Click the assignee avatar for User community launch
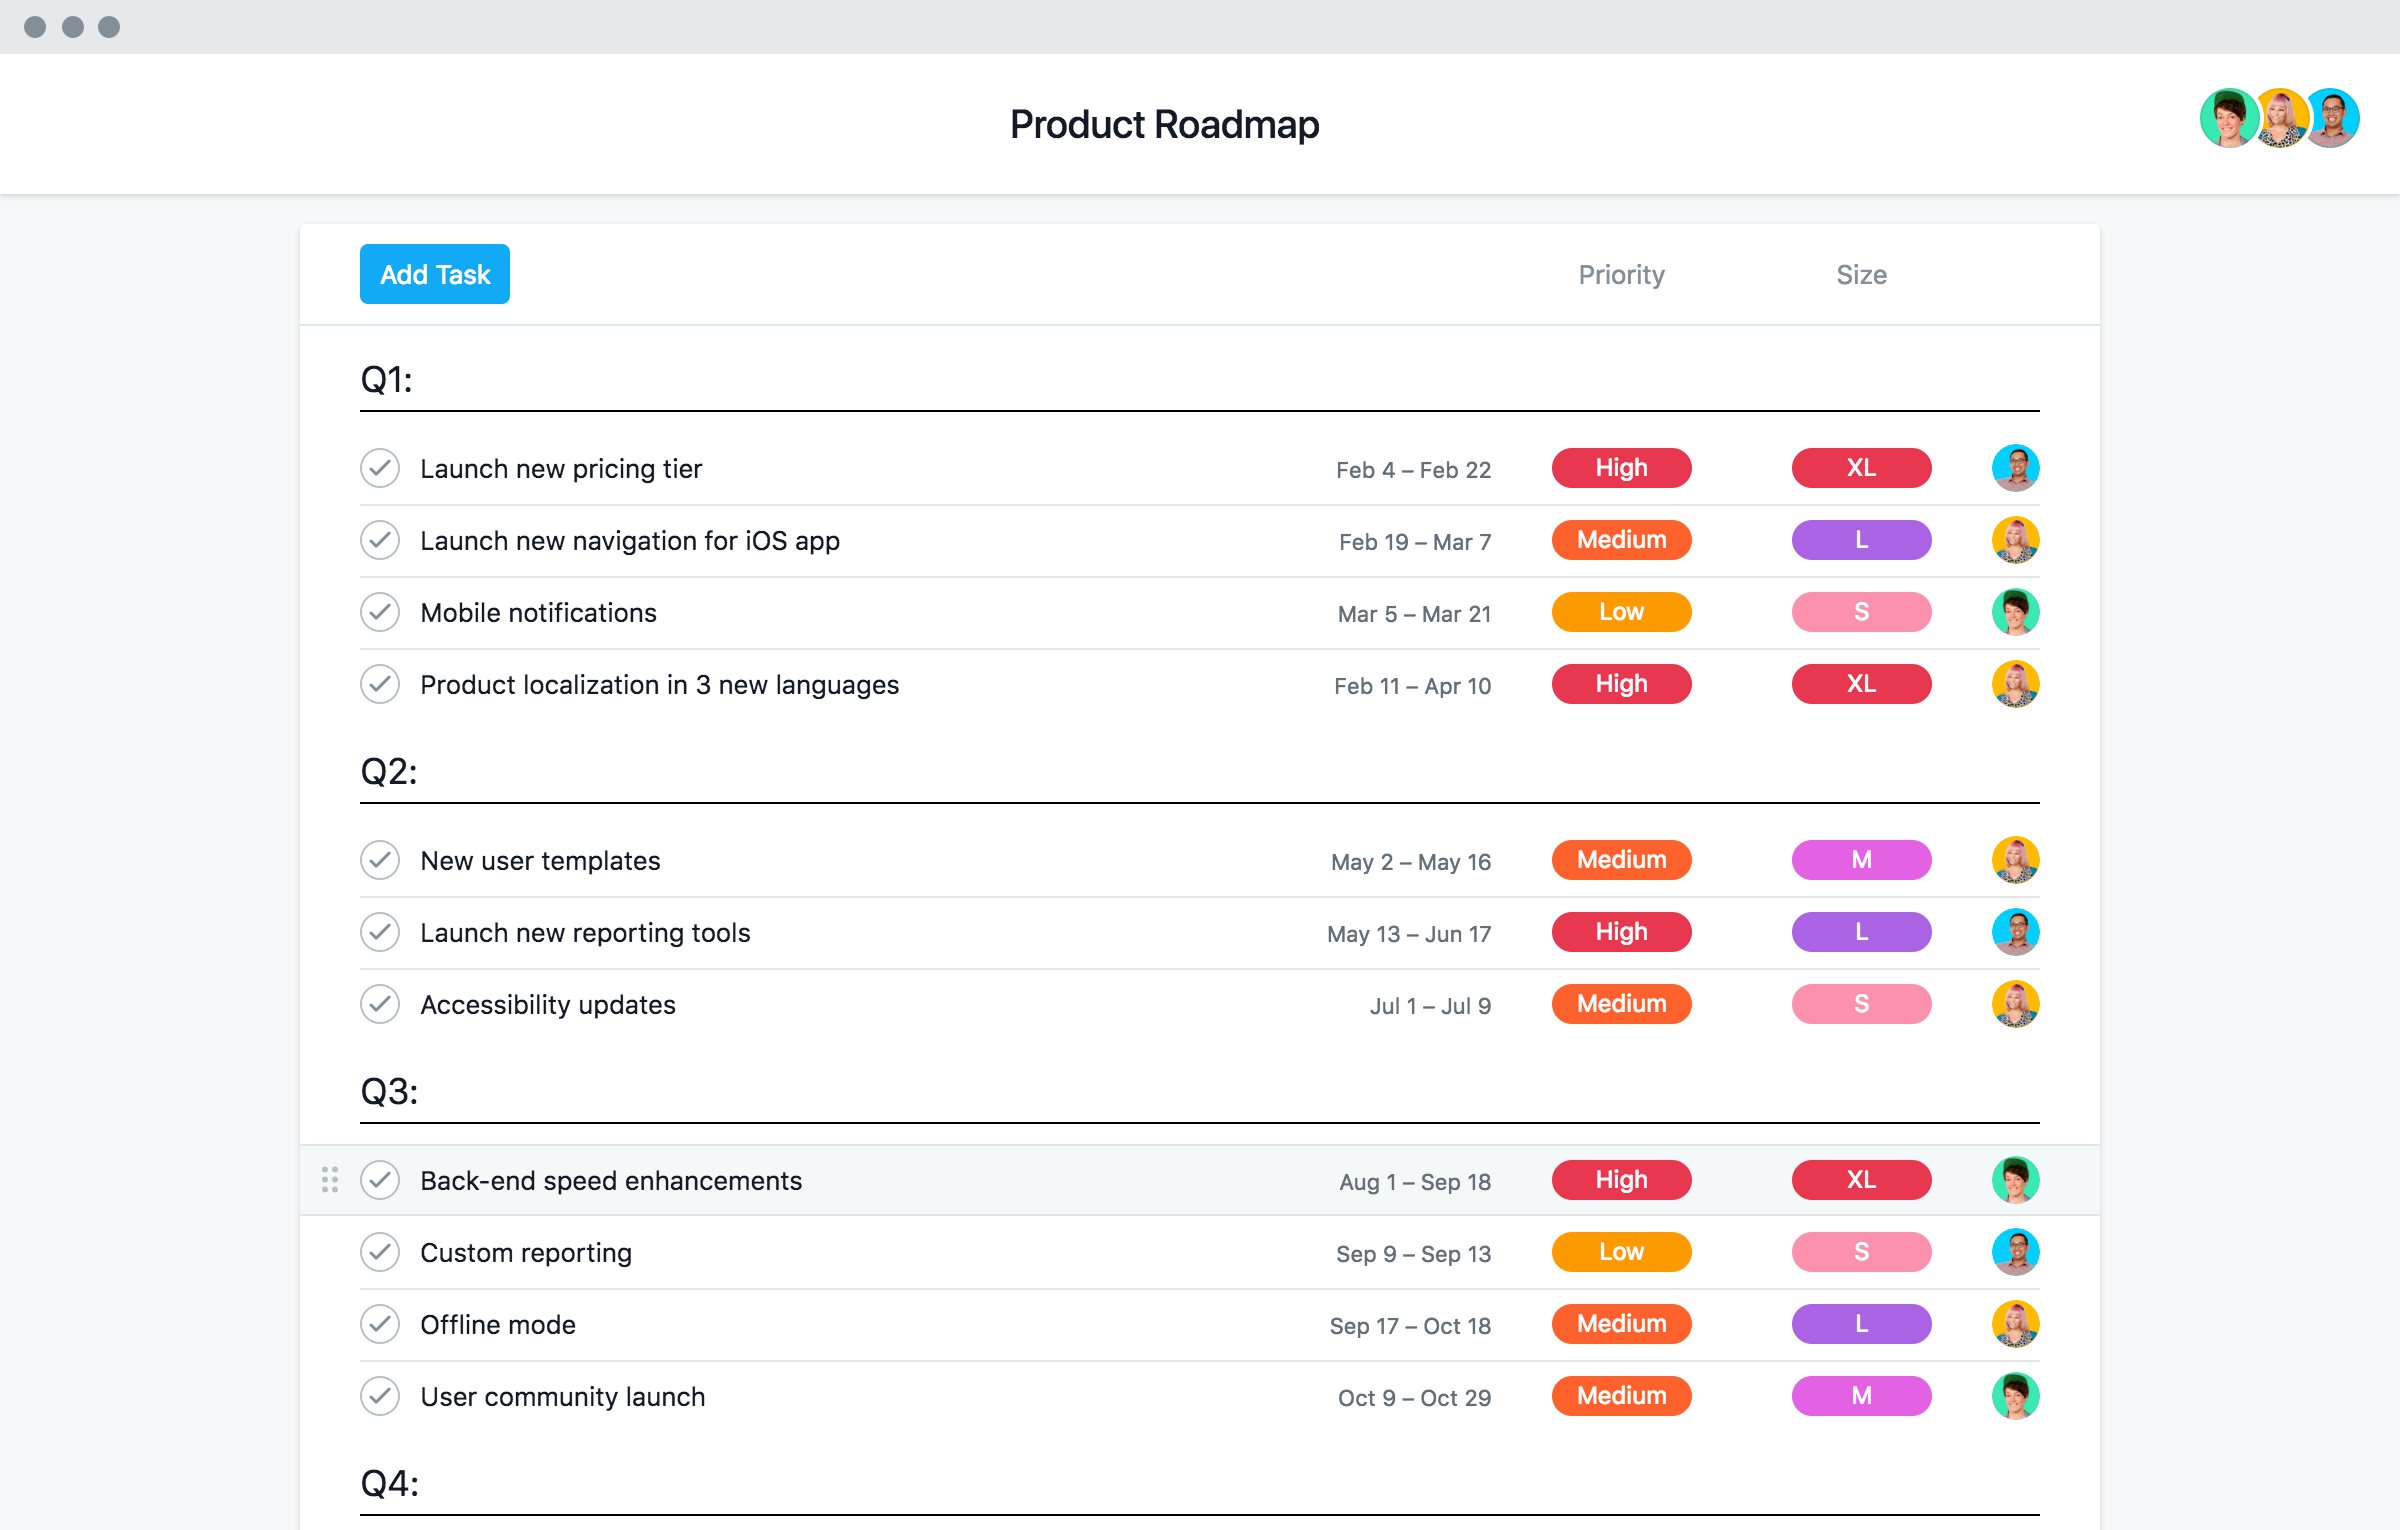 point(2017,1396)
